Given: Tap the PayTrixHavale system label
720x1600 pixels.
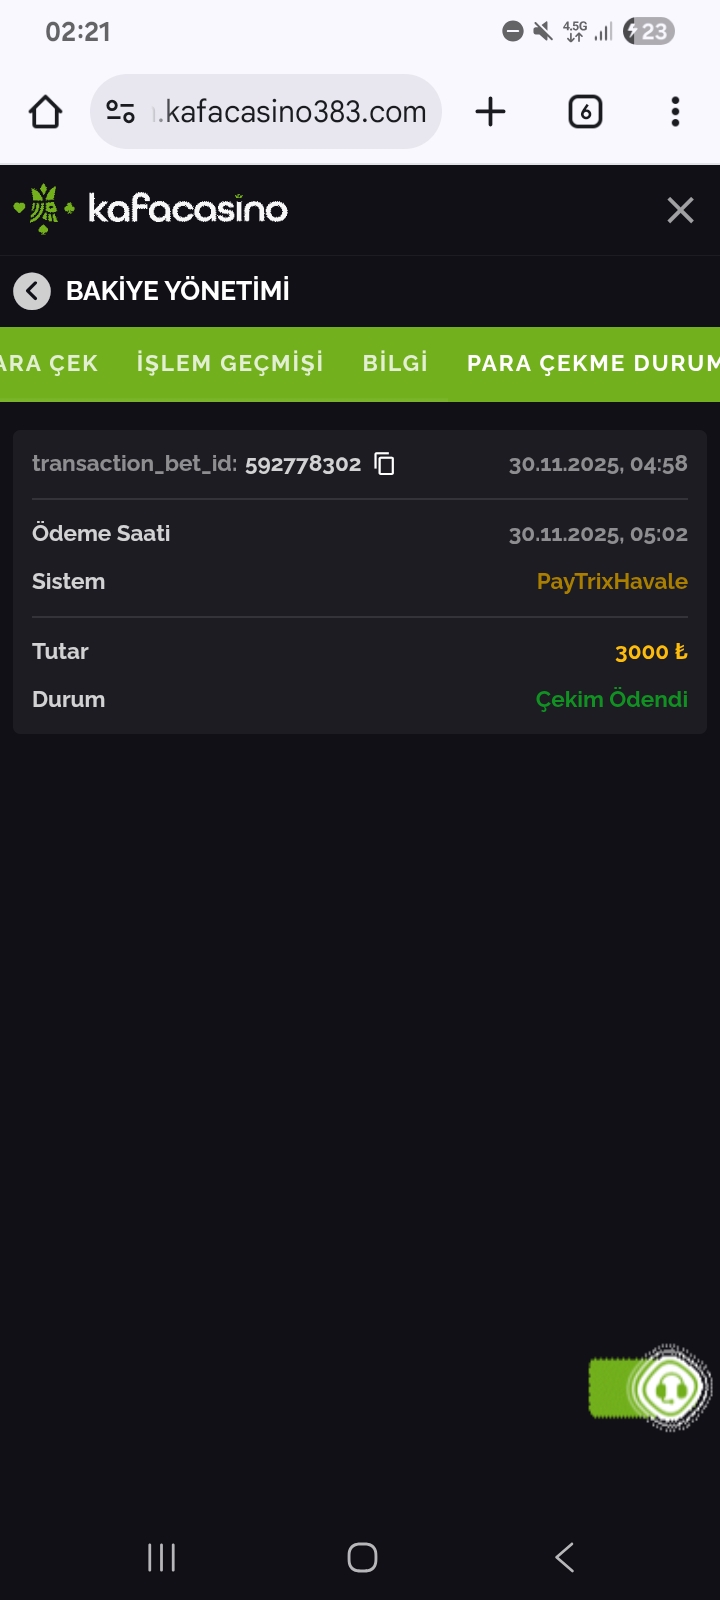Looking at the screenshot, I should pyautogui.click(x=612, y=582).
